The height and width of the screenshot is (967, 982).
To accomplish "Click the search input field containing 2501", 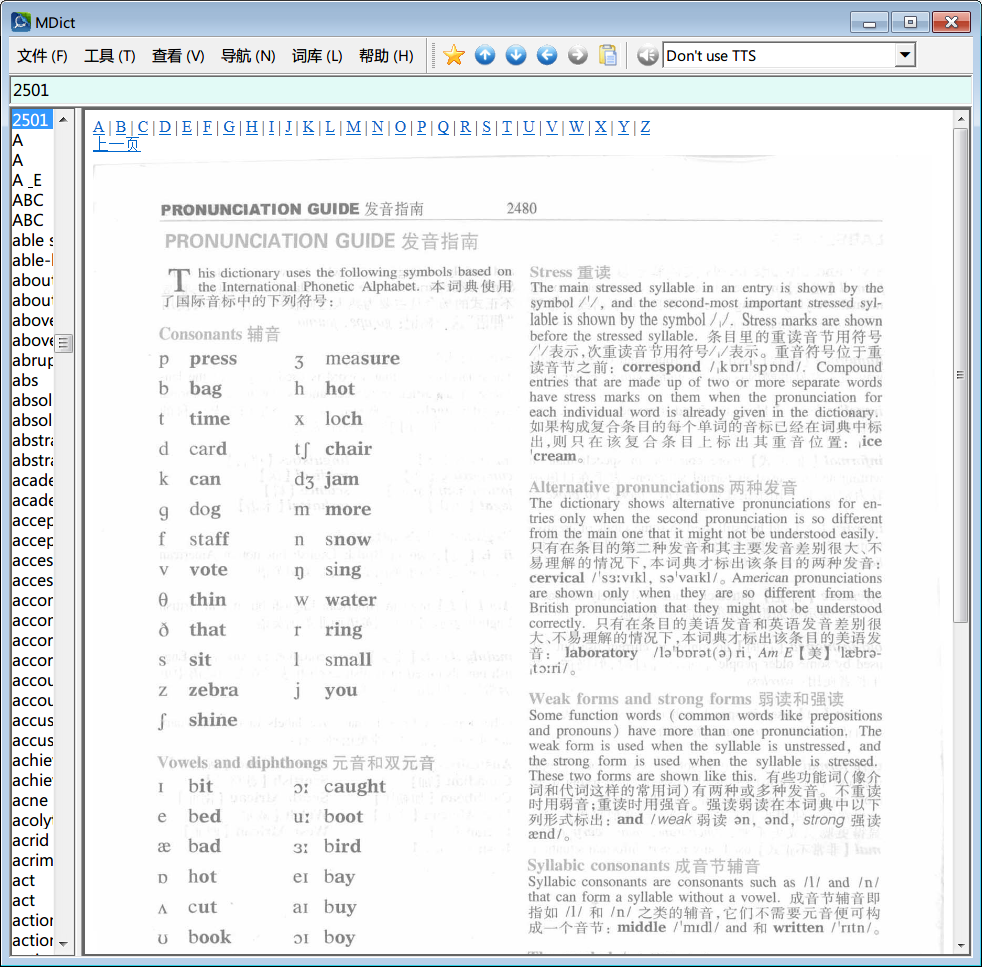I will [x=490, y=90].
